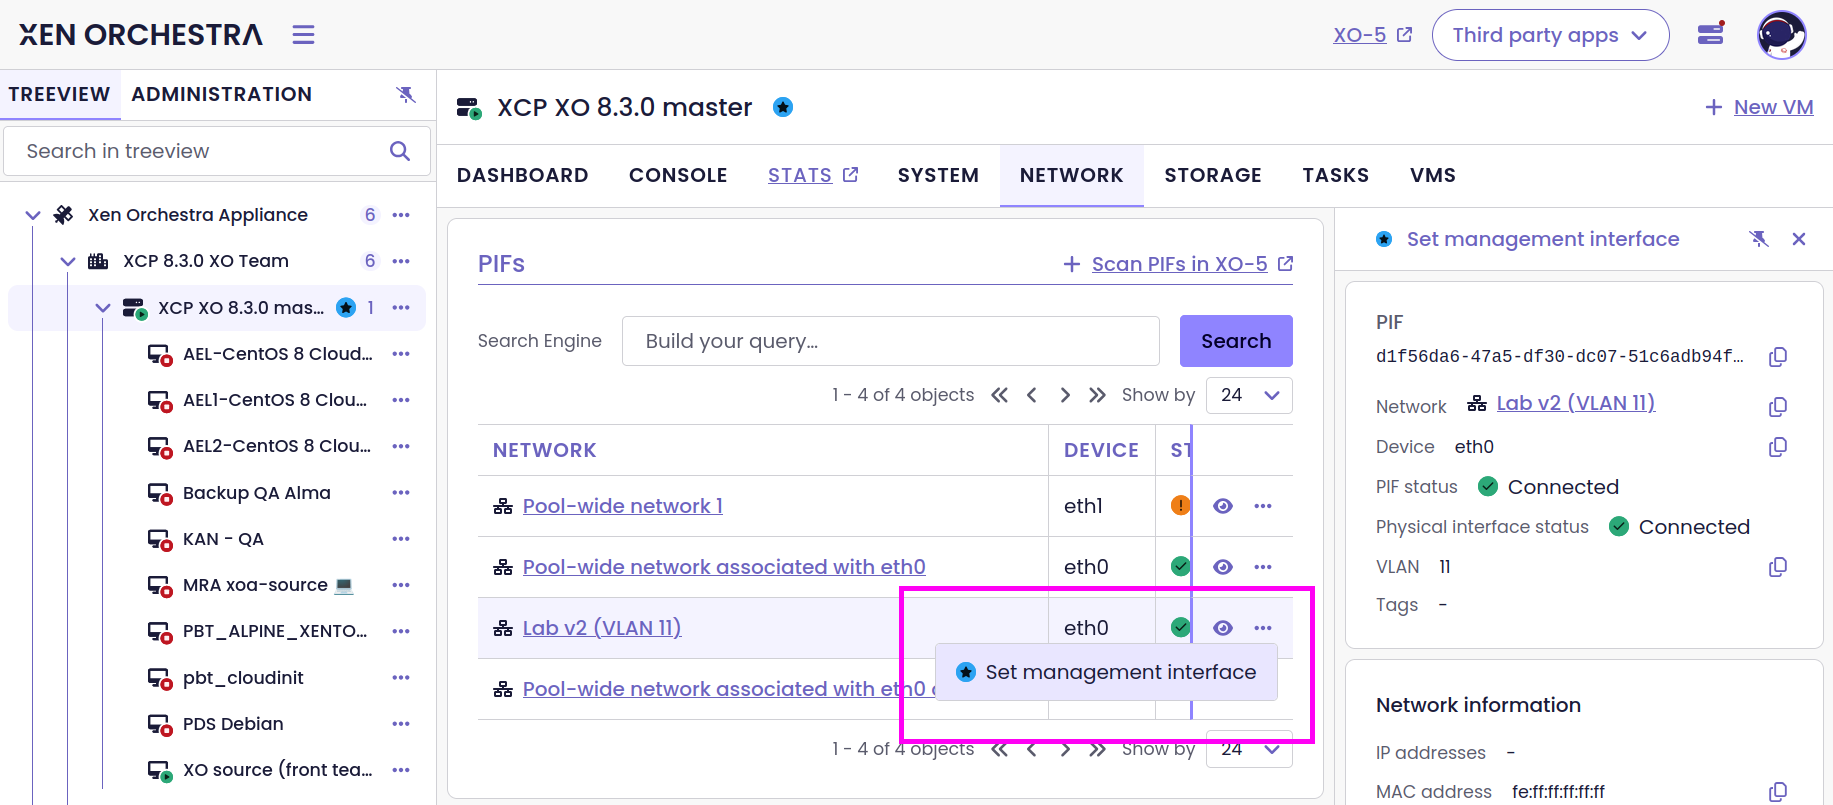Viewport: 1833px width, 805px height.
Task: Sort by the DEVICE column header
Action: [x=1101, y=450]
